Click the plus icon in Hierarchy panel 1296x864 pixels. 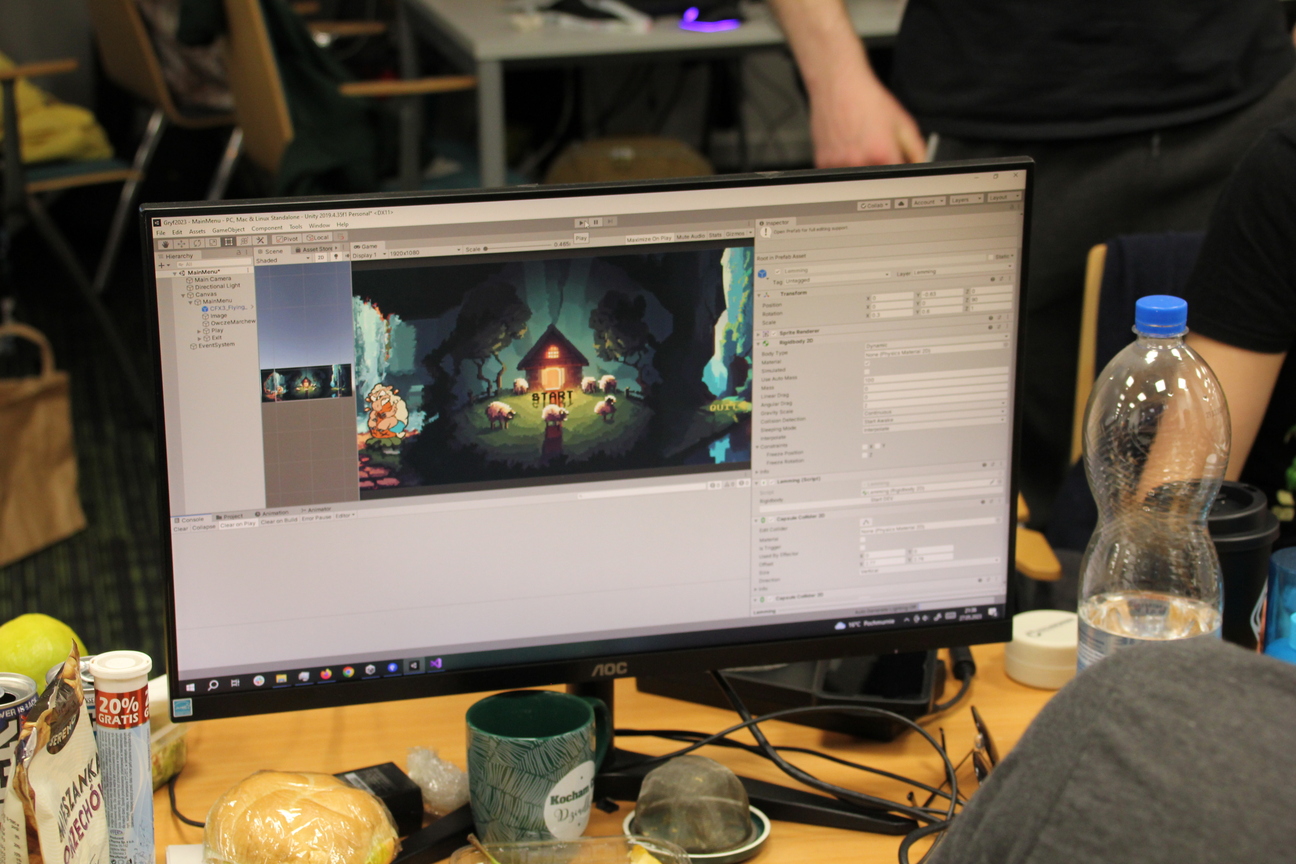click(161, 265)
